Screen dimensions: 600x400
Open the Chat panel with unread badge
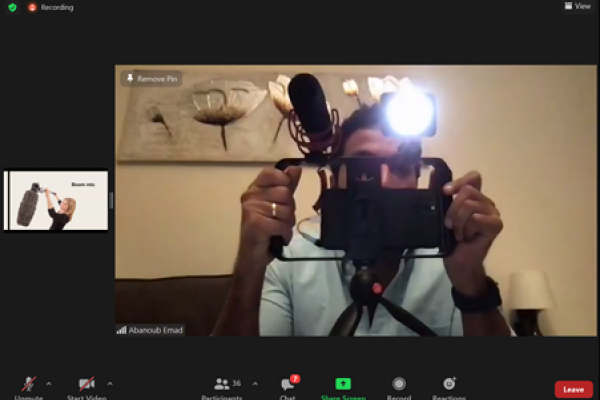tap(287, 386)
